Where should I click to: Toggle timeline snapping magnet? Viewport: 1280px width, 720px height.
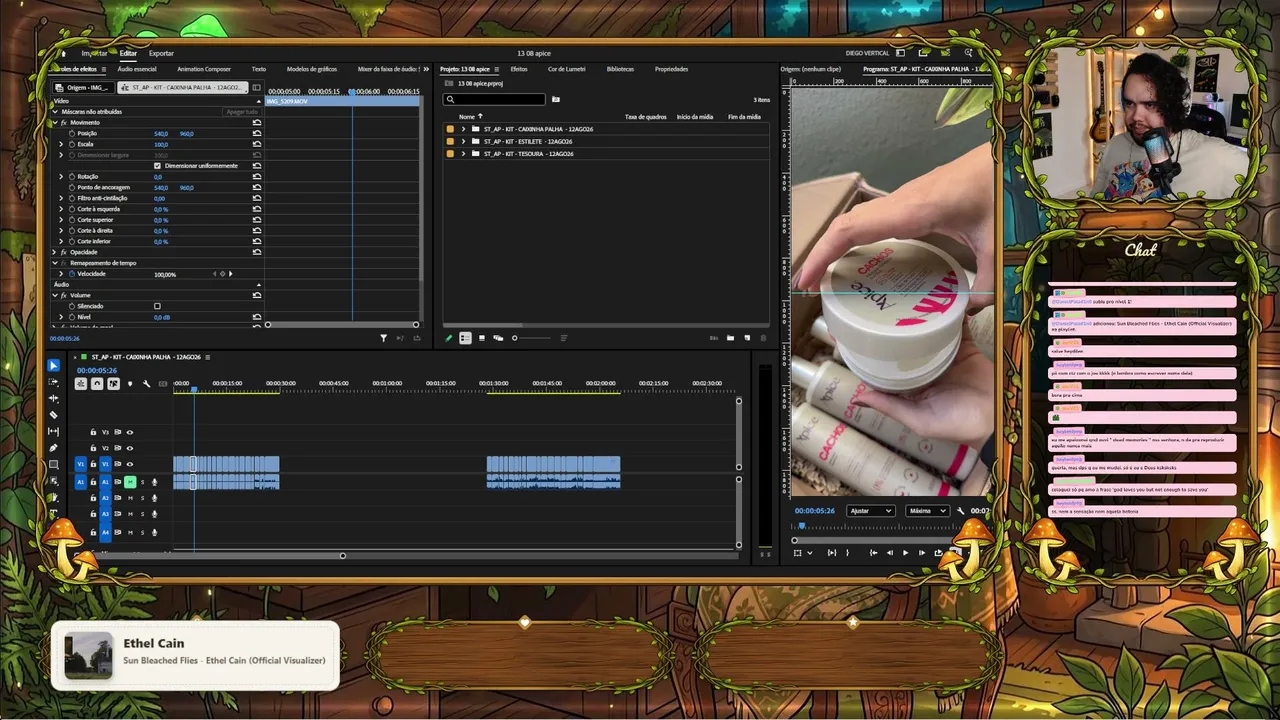[97, 384]
